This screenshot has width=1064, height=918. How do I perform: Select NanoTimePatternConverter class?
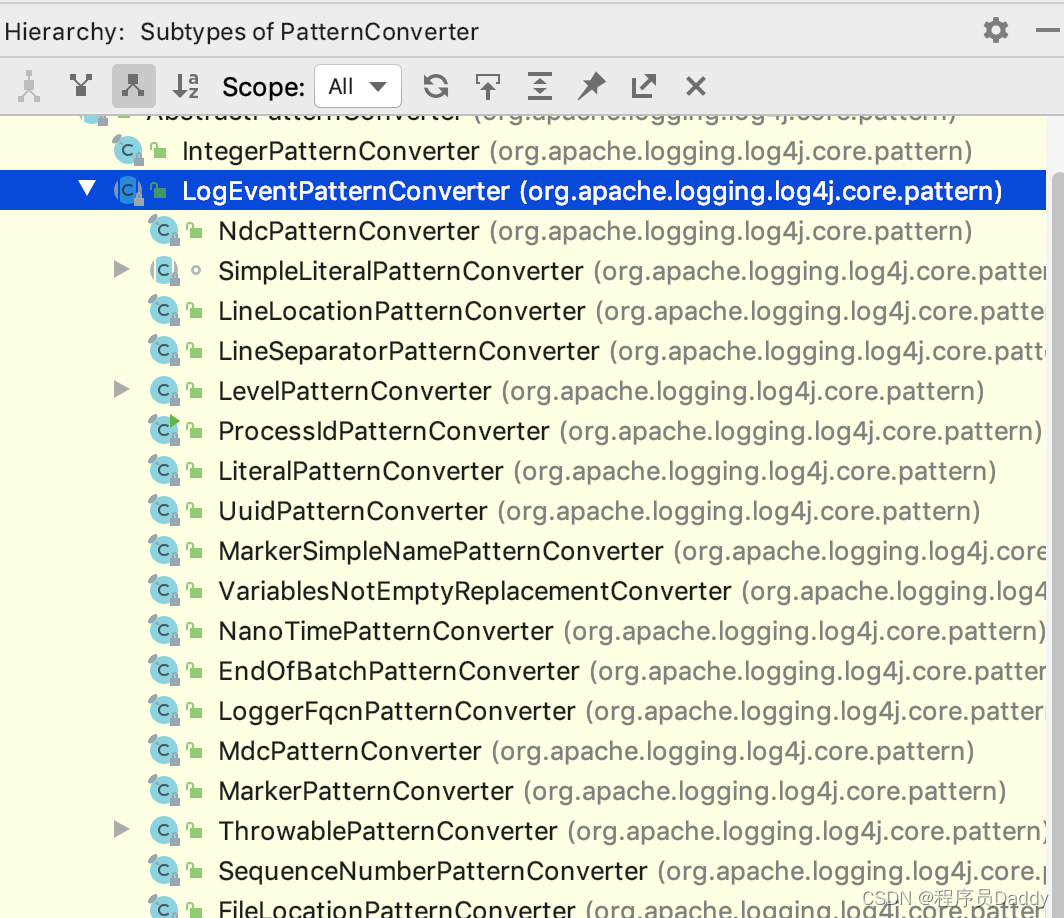coord(385,632)
